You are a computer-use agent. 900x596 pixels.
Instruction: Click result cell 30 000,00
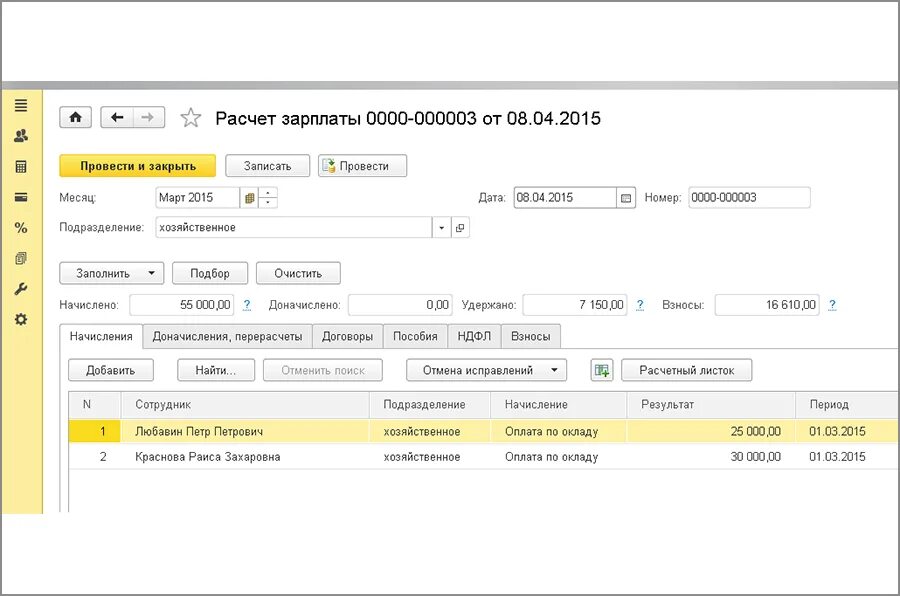[x=711, y=457]
